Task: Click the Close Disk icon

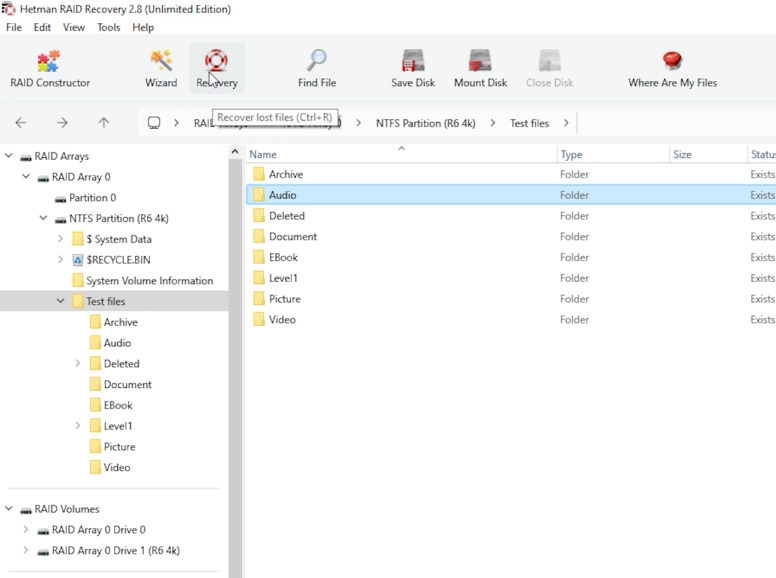Action: (x=549, y=61)
